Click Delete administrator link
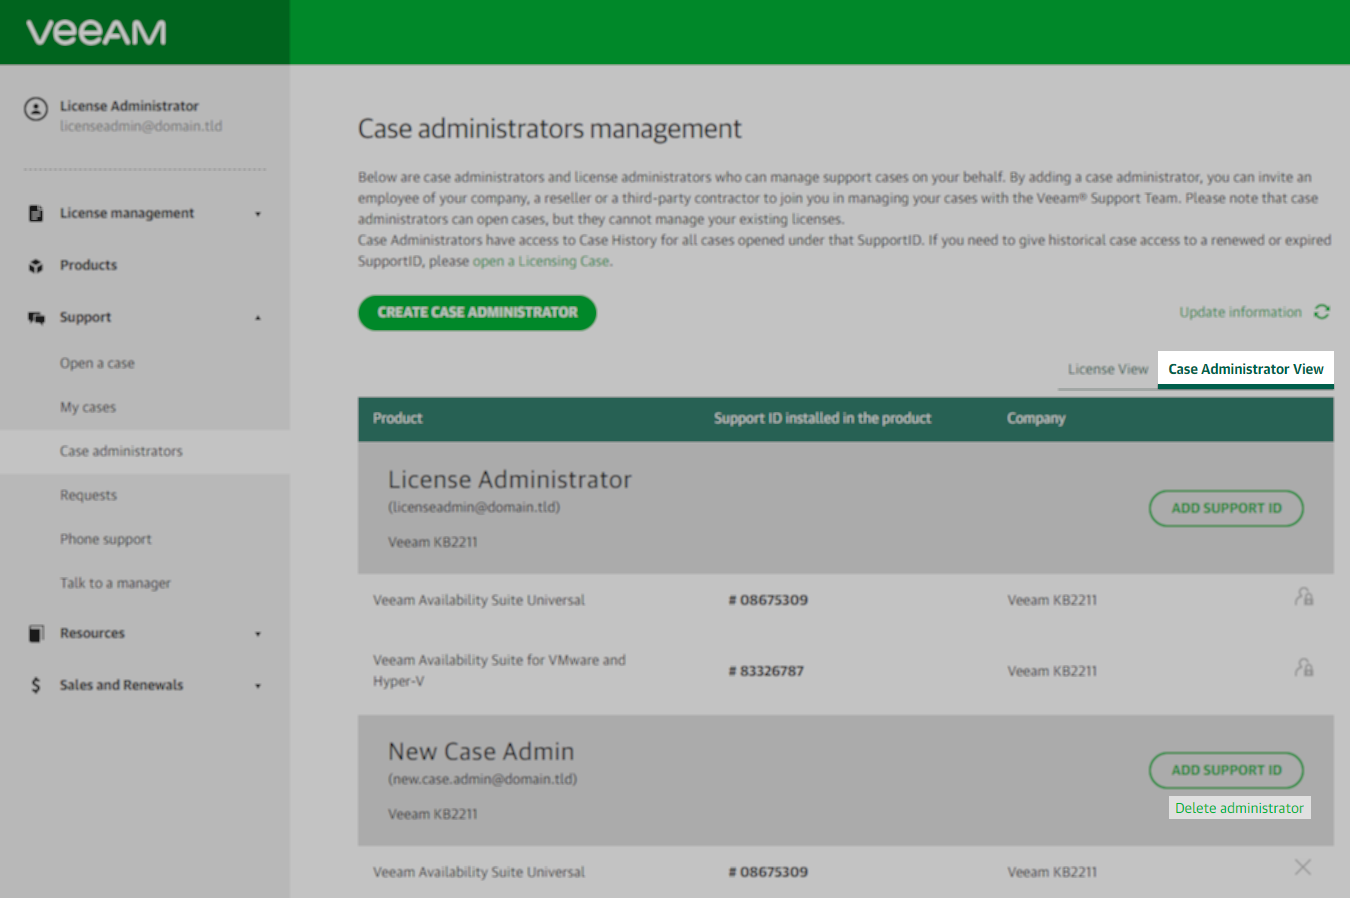The height and width of the screenshot is (898, 1350). [1239, 808]
